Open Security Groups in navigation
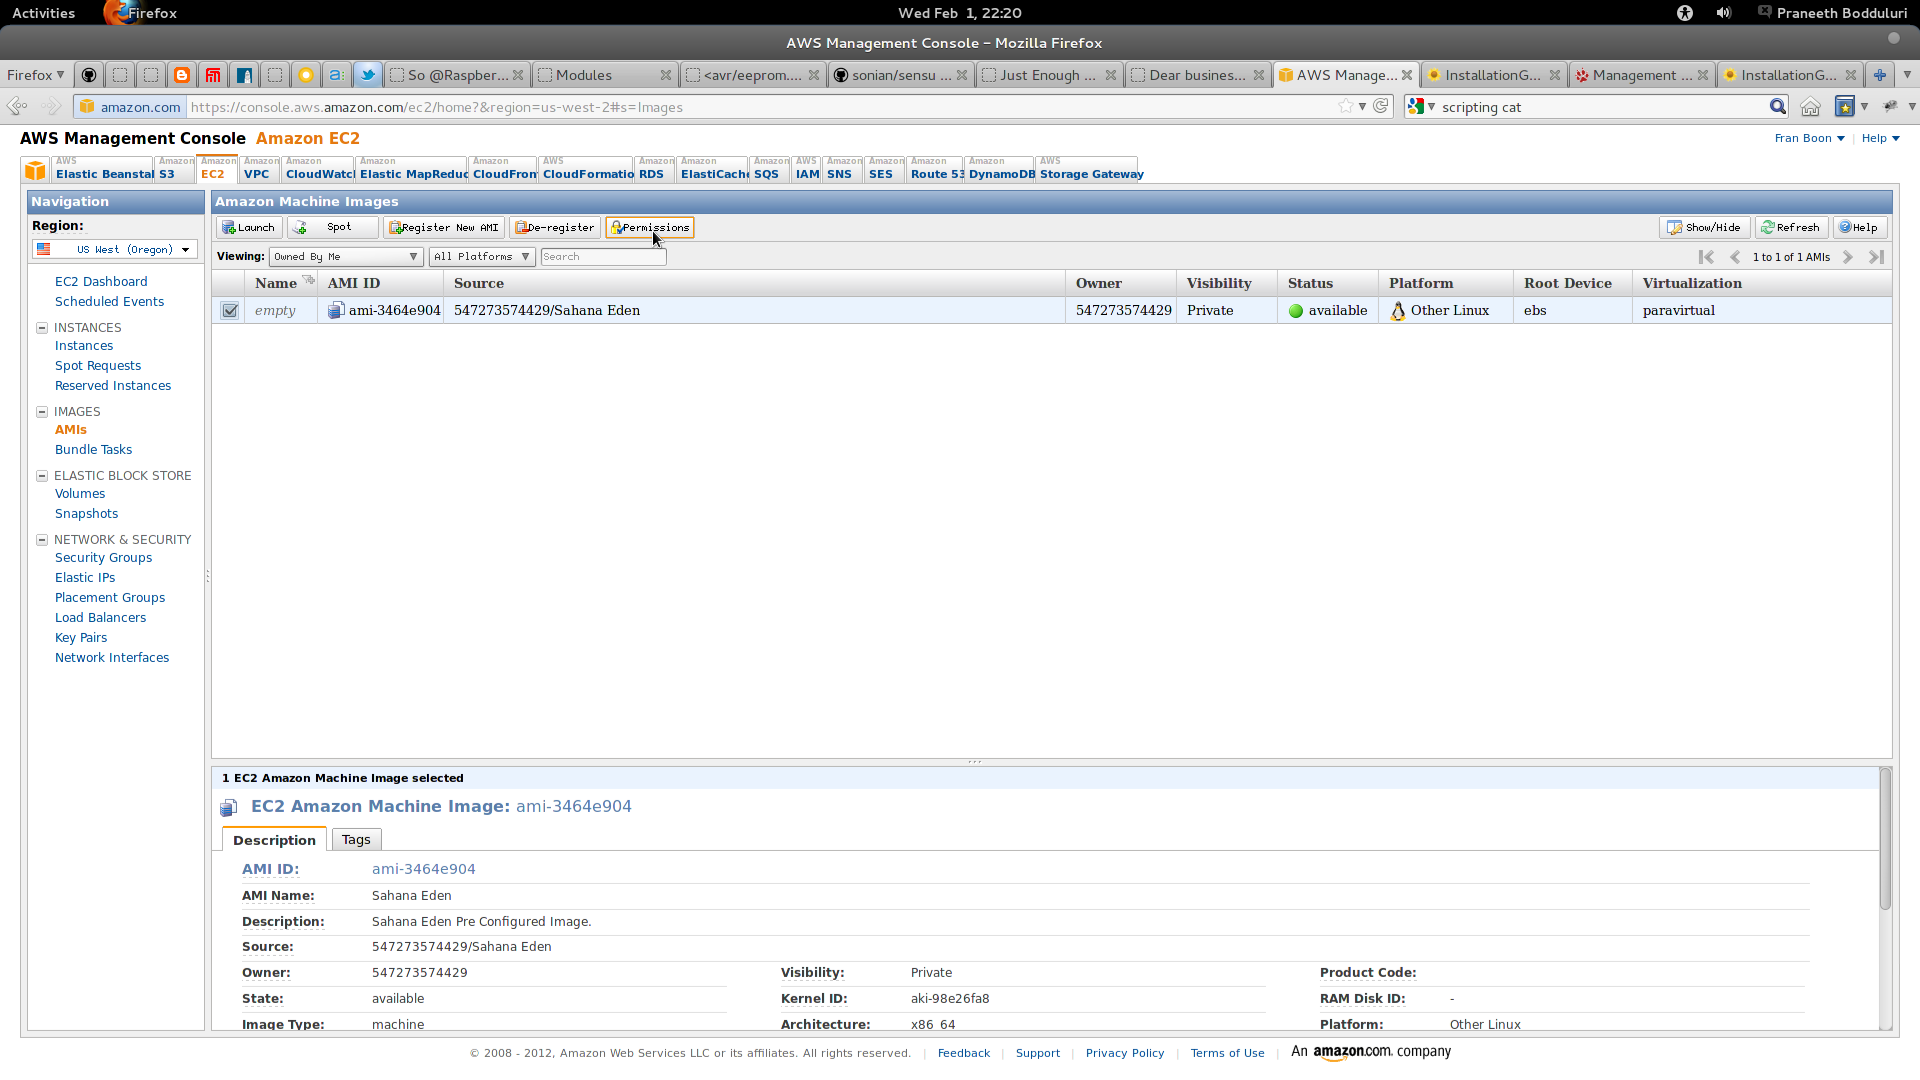The height and width of the screenshot is (1080, 1920). click(x=103, y=558)
